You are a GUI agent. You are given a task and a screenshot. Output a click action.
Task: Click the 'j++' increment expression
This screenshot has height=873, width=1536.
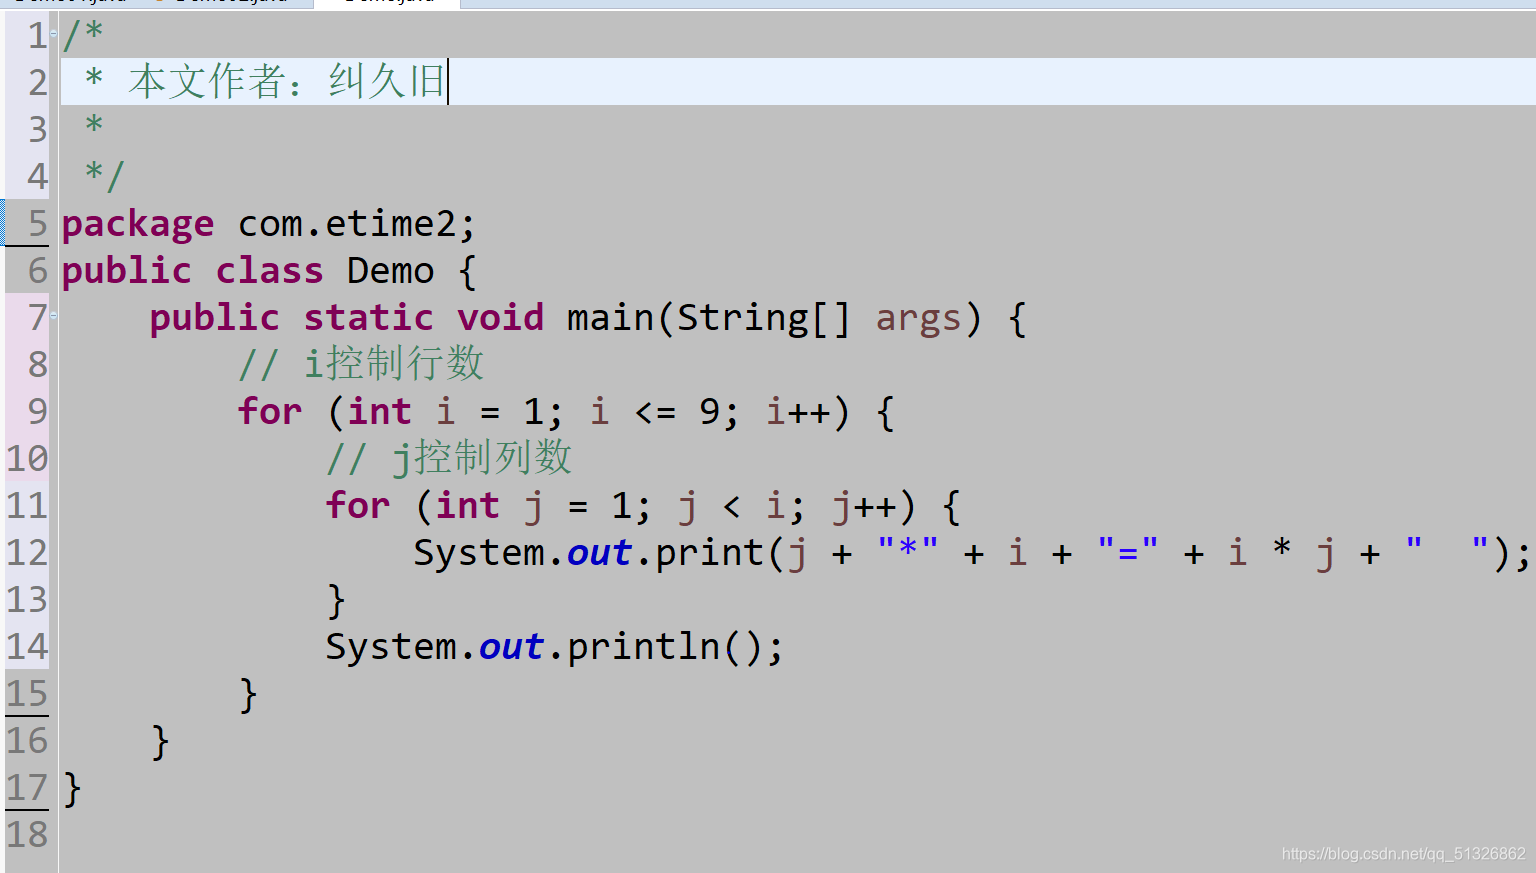(x=863, y=507)
